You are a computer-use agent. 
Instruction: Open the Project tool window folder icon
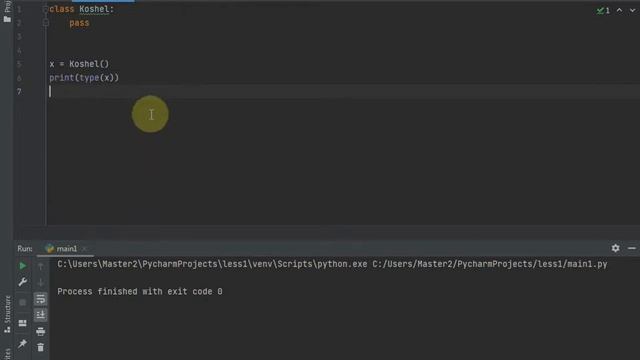[x=7, y=19]
